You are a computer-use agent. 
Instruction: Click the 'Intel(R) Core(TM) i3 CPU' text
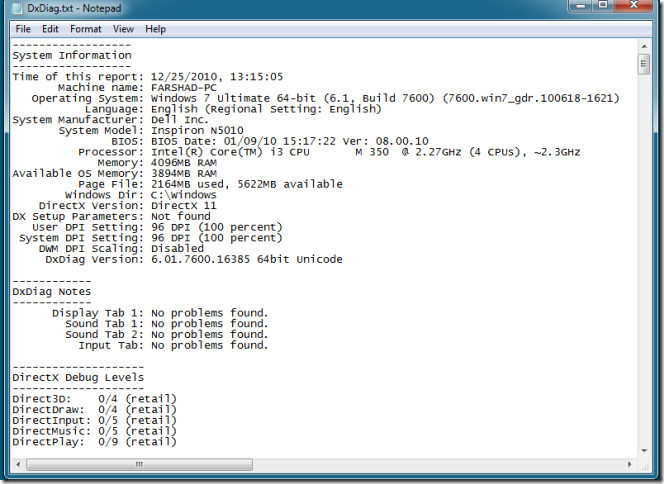coord(230,152)
